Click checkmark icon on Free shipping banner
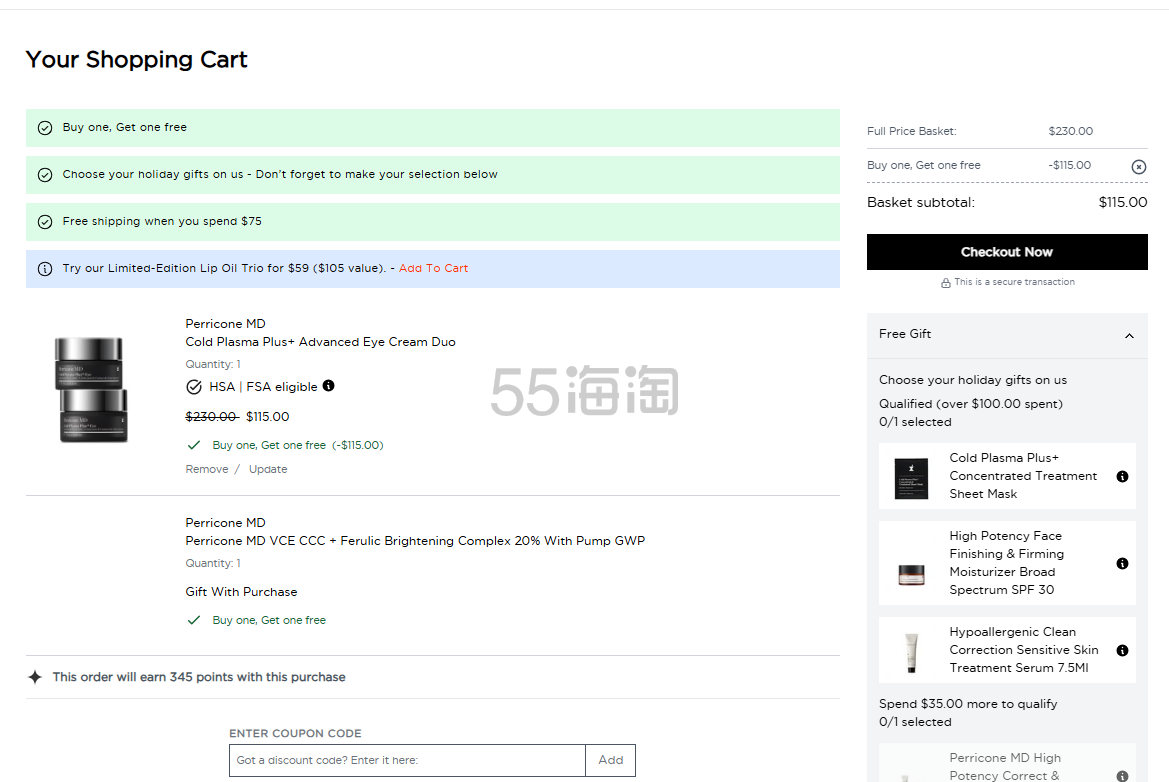Screen dimensions: 1169x782 45,222
